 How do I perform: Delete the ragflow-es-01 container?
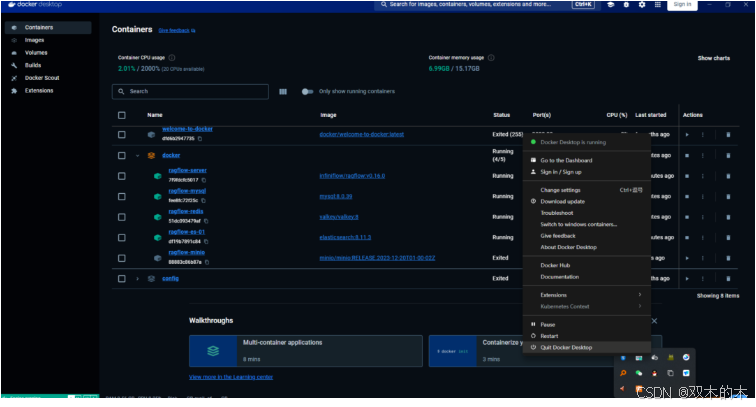pos(728,237)
